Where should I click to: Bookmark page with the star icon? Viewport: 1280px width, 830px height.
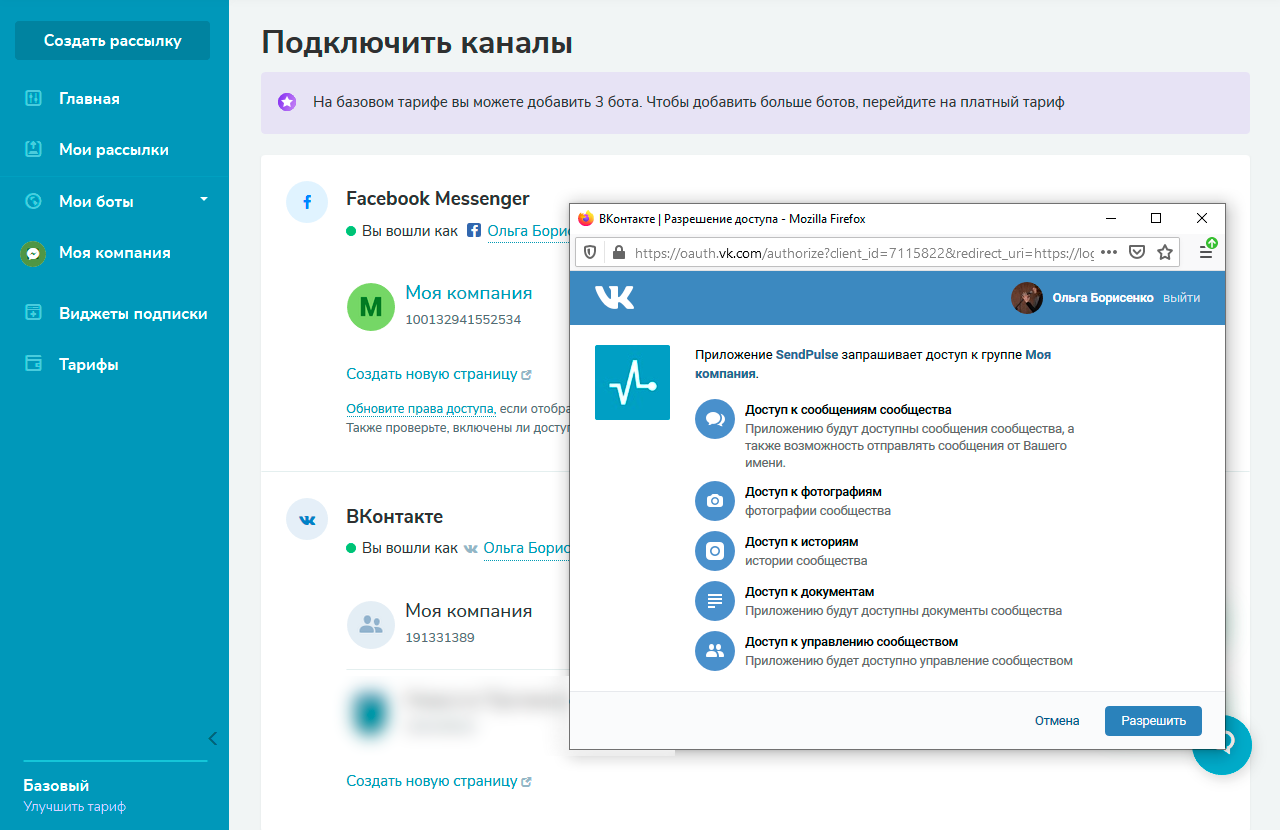1165,253
